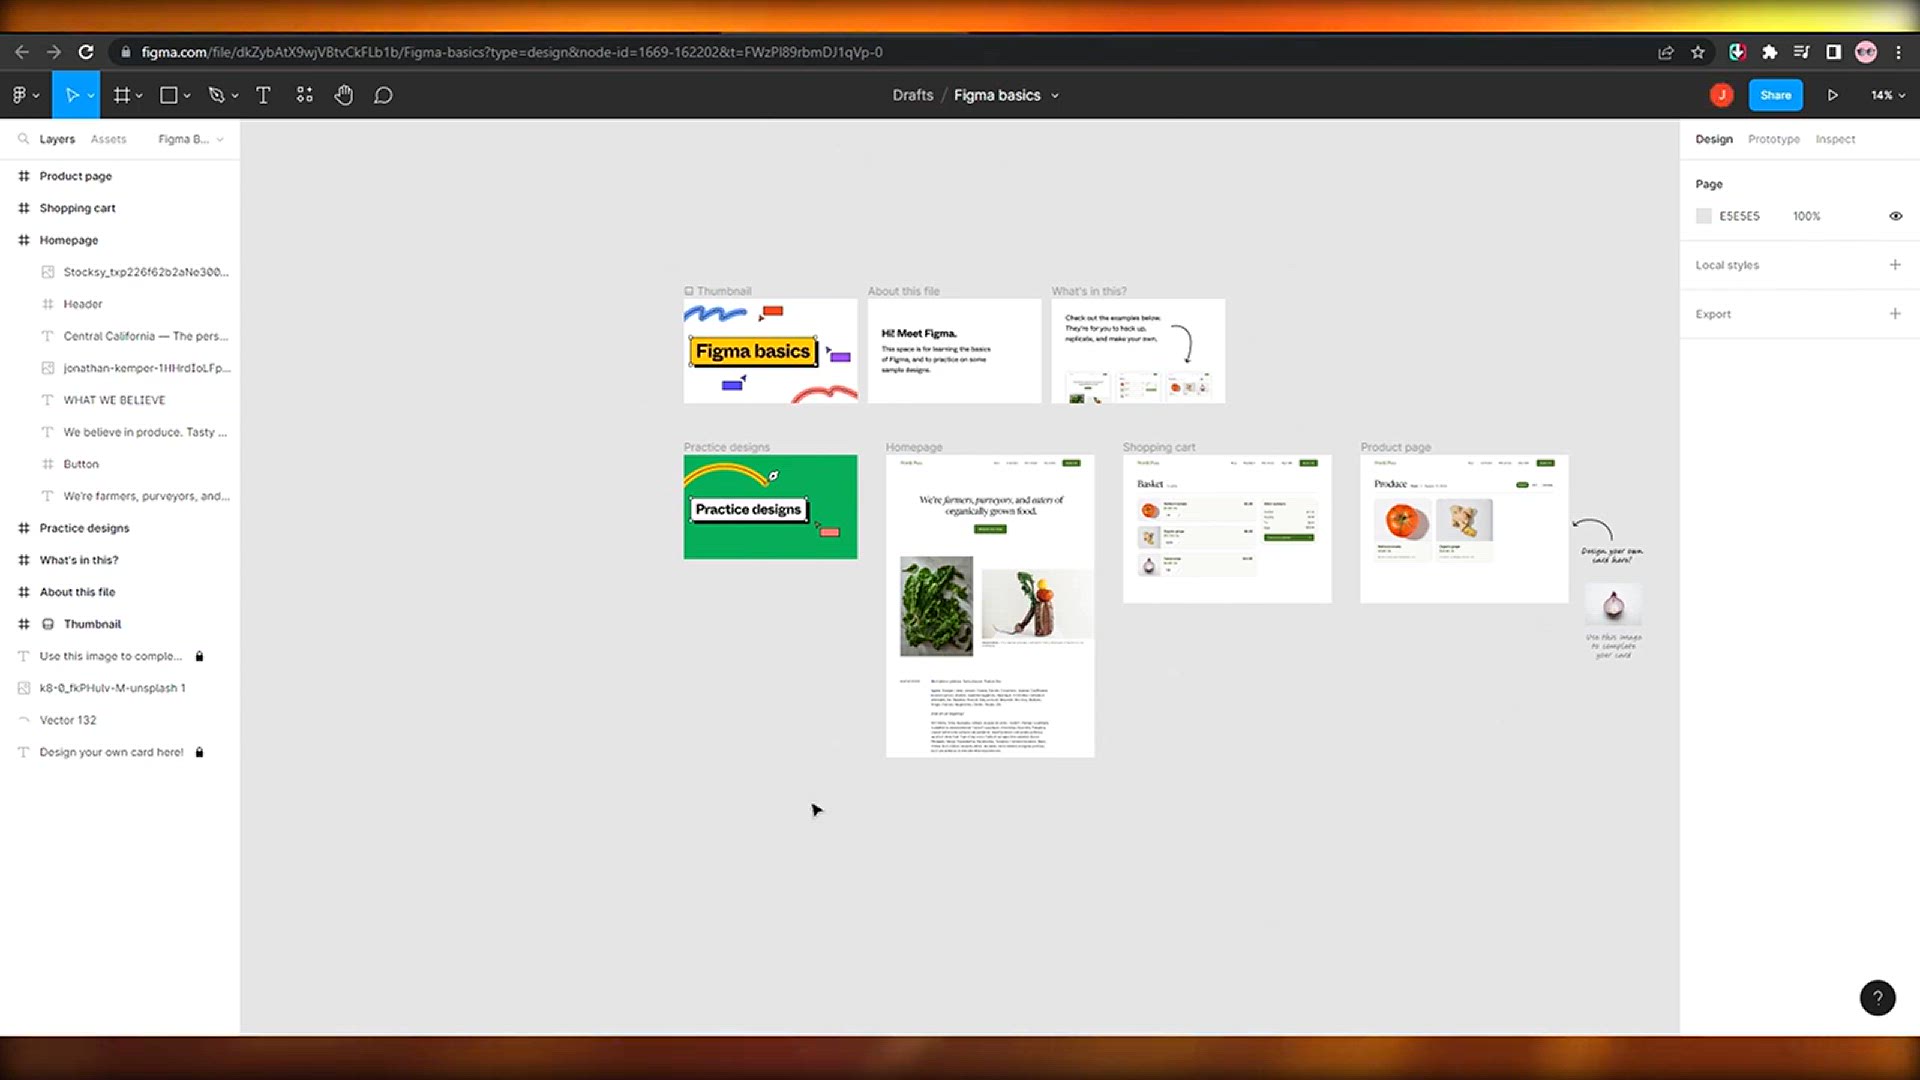Switch to the Layers tab
The image size is (1920, 1080).
tap(57, 139)
